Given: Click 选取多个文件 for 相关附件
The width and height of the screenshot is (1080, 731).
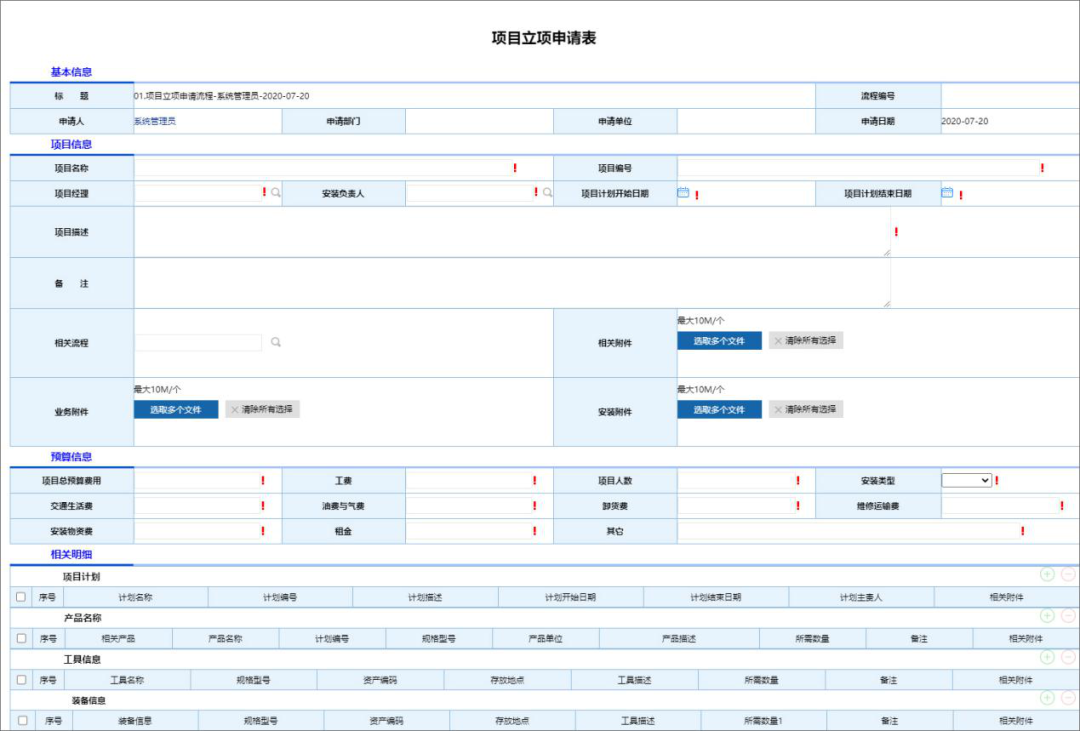Looking at the screenshot, I should pos(719,340).
